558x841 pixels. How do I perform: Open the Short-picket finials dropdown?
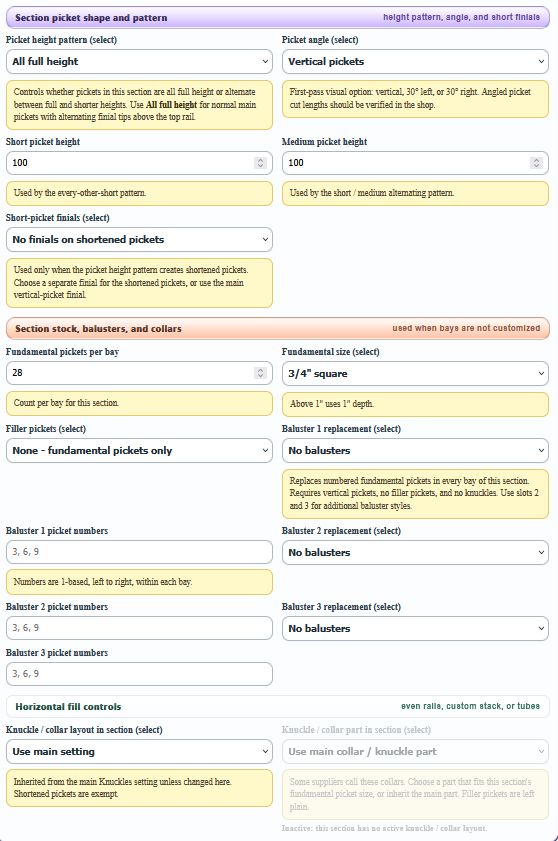pos(139,240)
